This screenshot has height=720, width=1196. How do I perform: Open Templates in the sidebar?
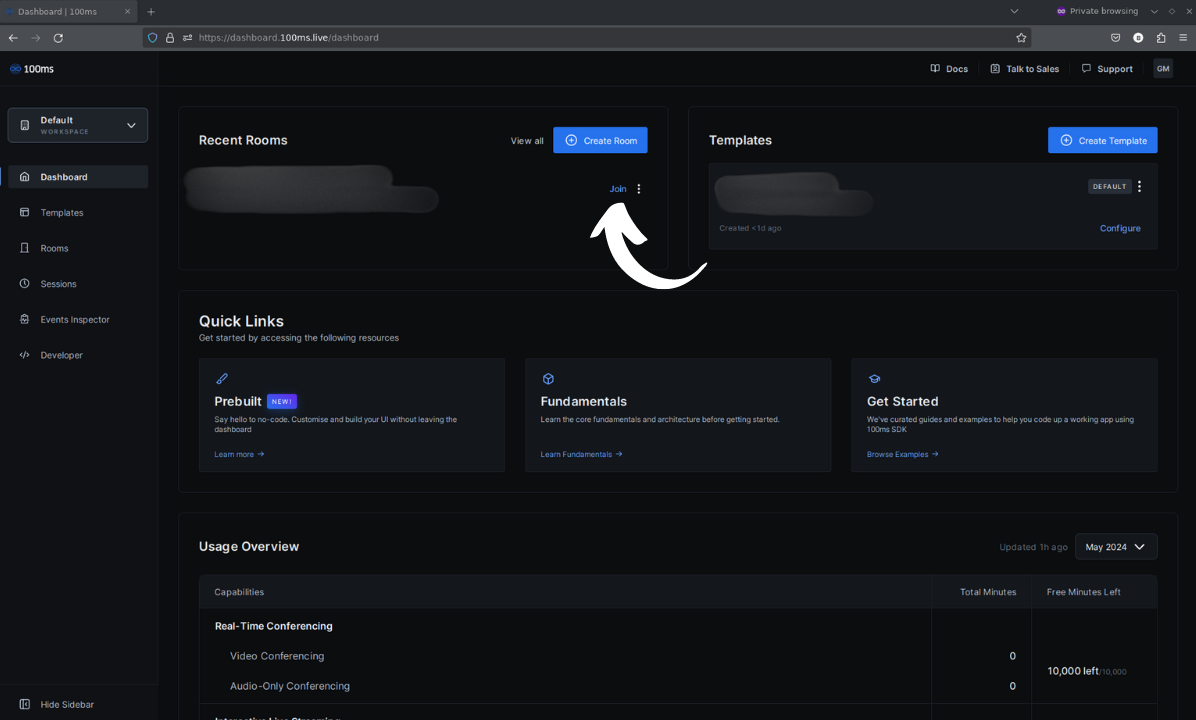(x=76, y=213)
